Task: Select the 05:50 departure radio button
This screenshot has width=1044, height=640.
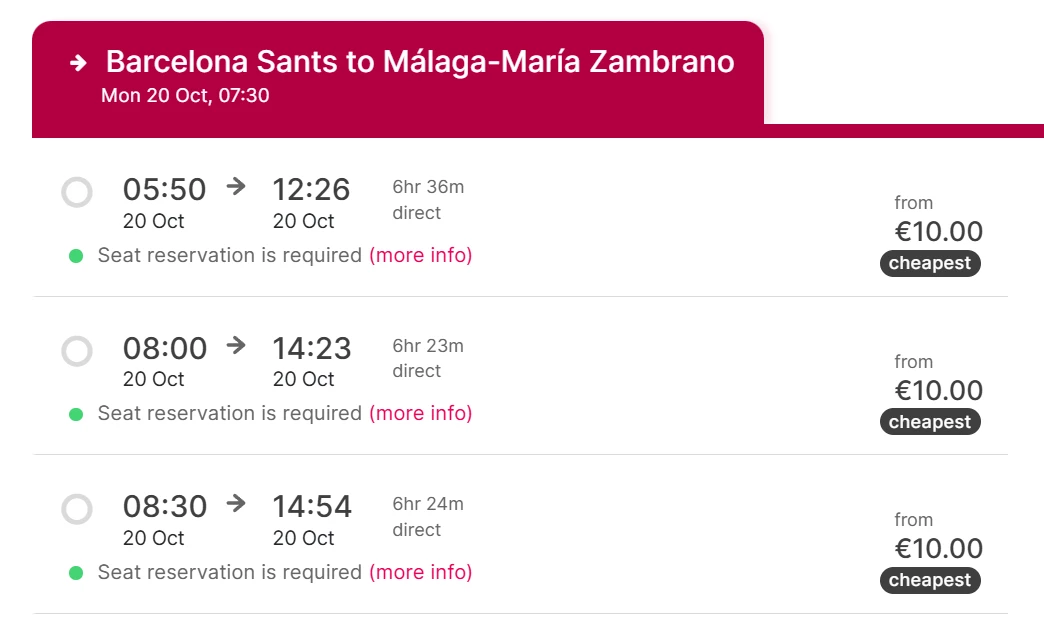Action: [77, 192]
